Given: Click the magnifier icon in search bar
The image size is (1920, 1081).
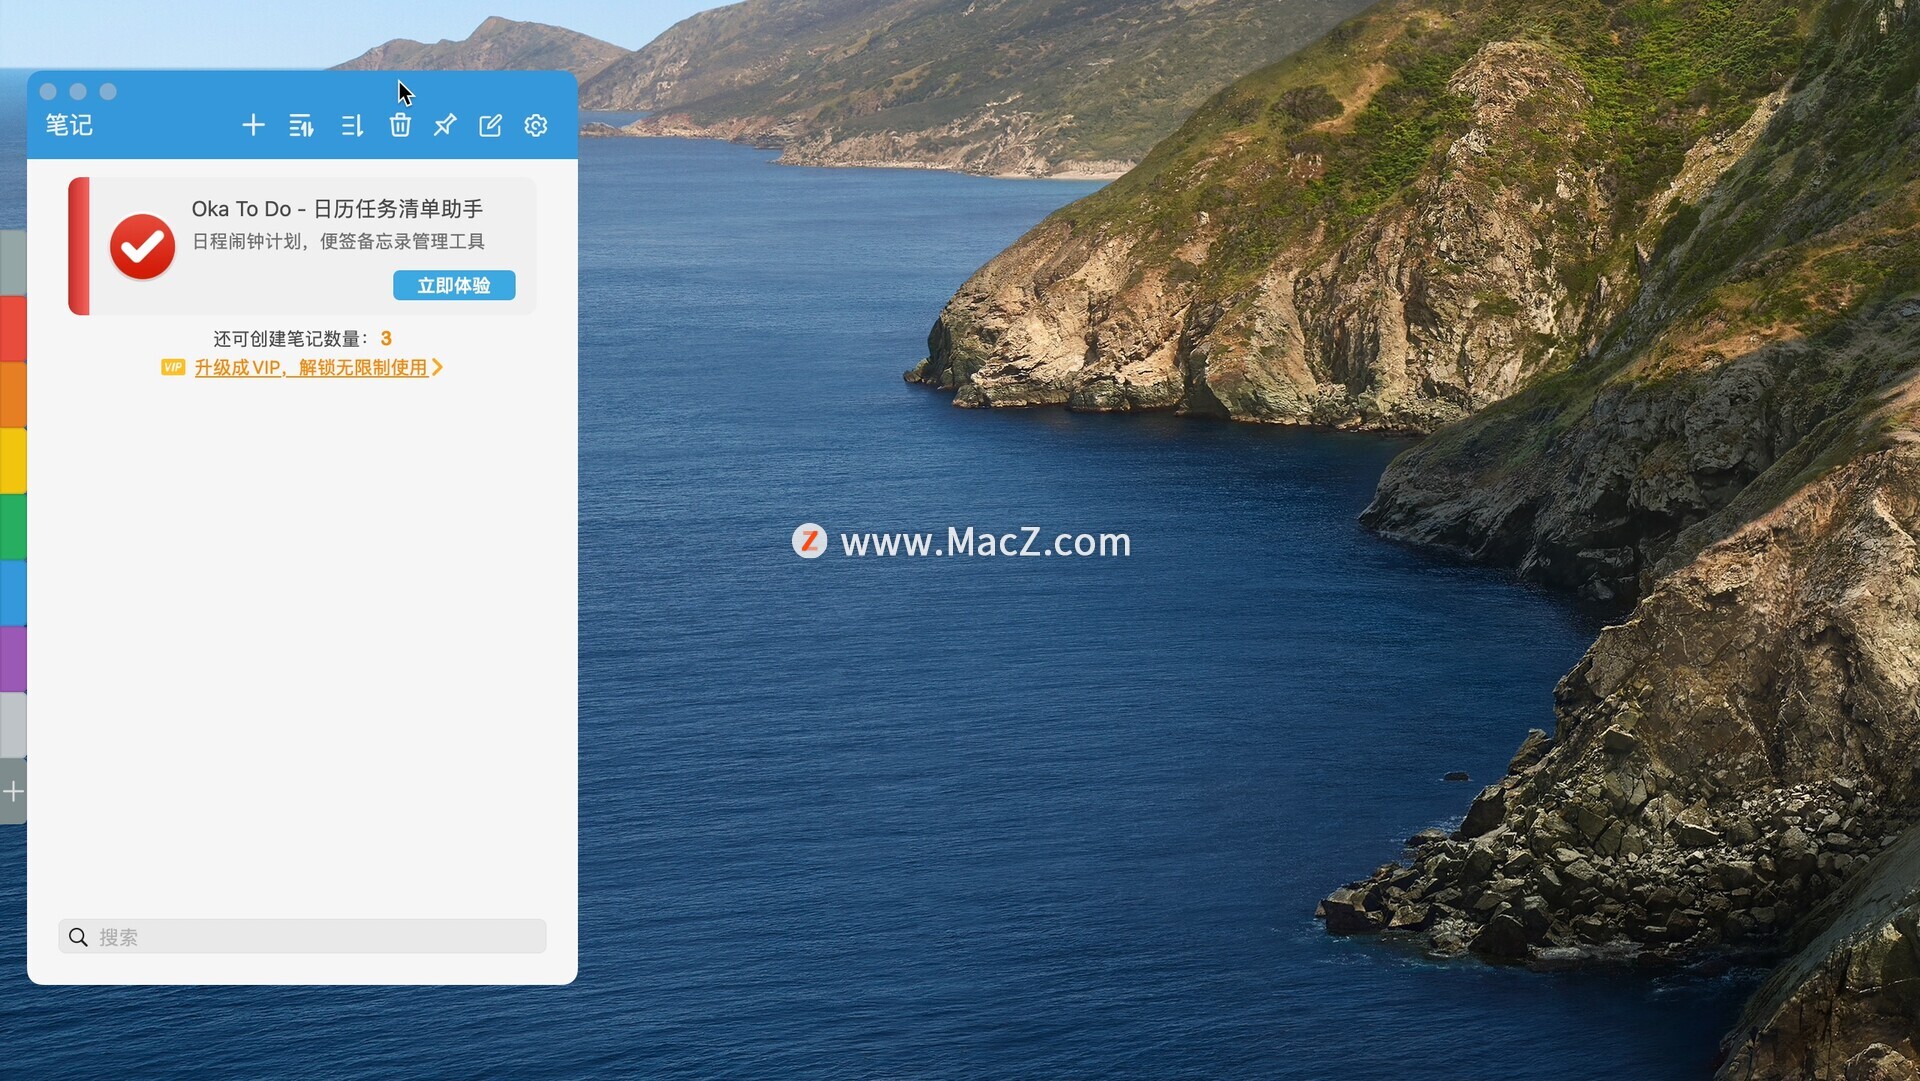Looking at the screenshot, I should (78, 937).
